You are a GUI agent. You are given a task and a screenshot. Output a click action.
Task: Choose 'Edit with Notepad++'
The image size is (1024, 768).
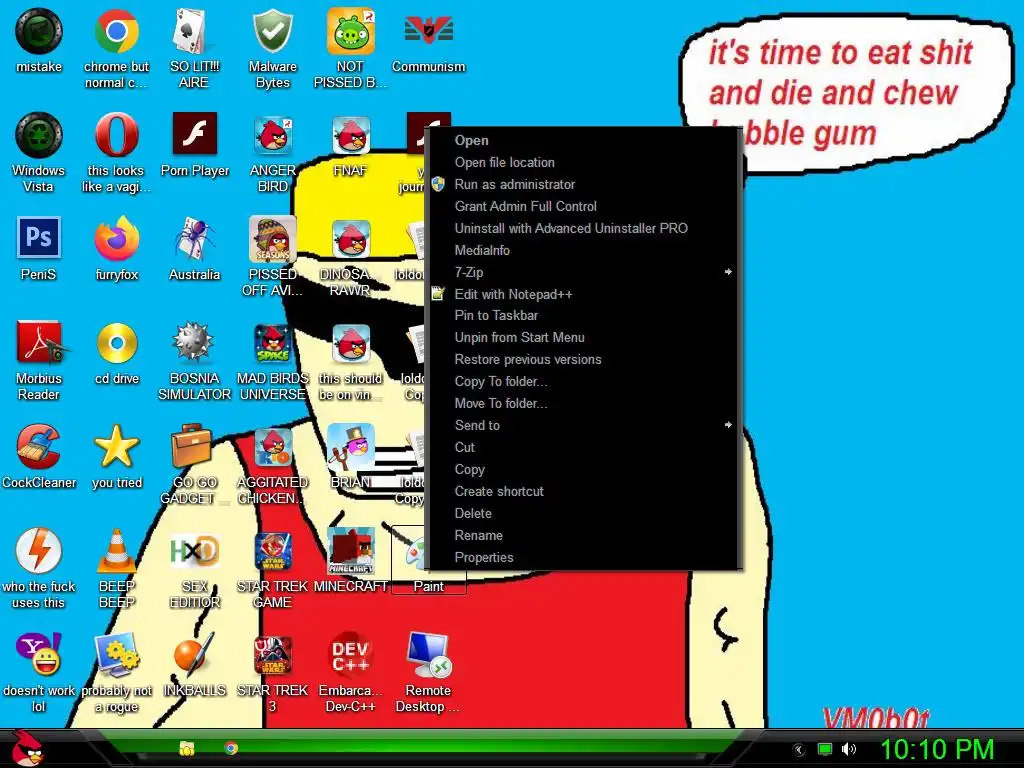[583, 294]
